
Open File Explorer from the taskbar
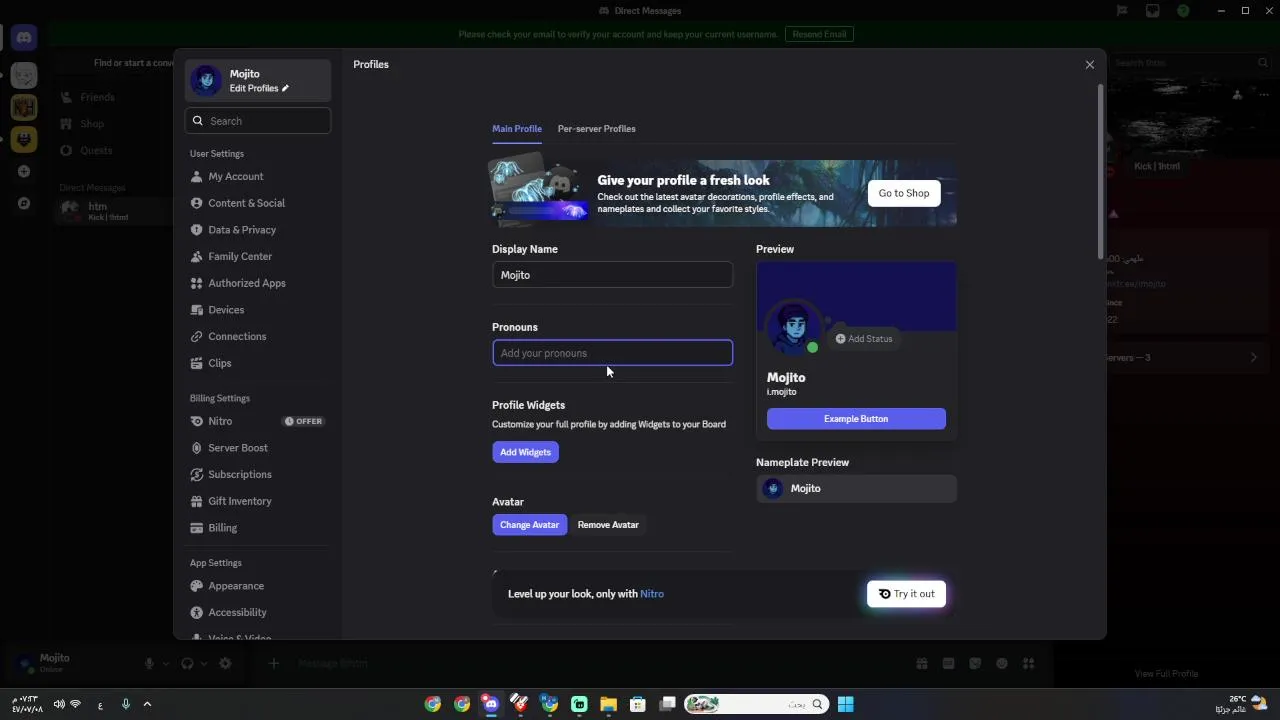point(608,704)
